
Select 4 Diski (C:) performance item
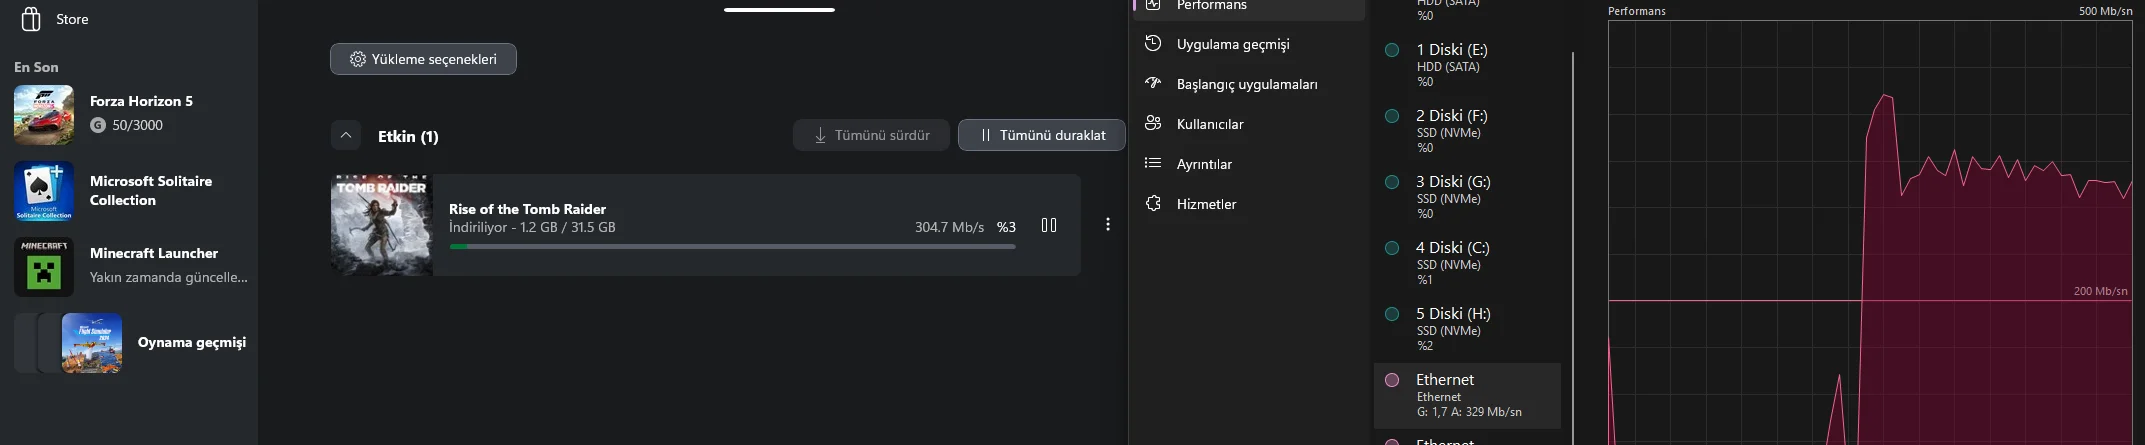[1467, 263]
